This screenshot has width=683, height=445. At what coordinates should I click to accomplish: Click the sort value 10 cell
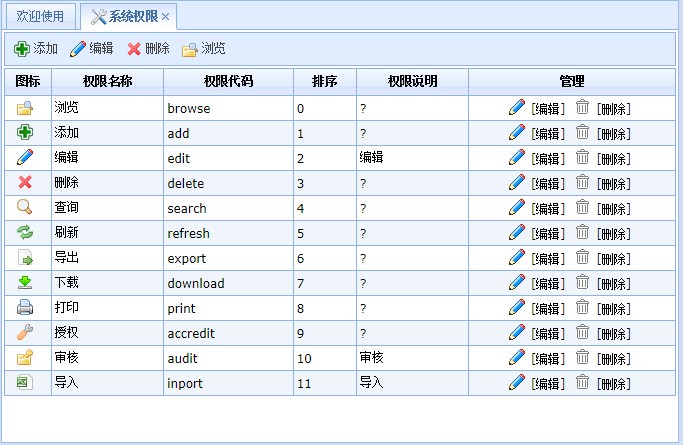pos(325,358)
